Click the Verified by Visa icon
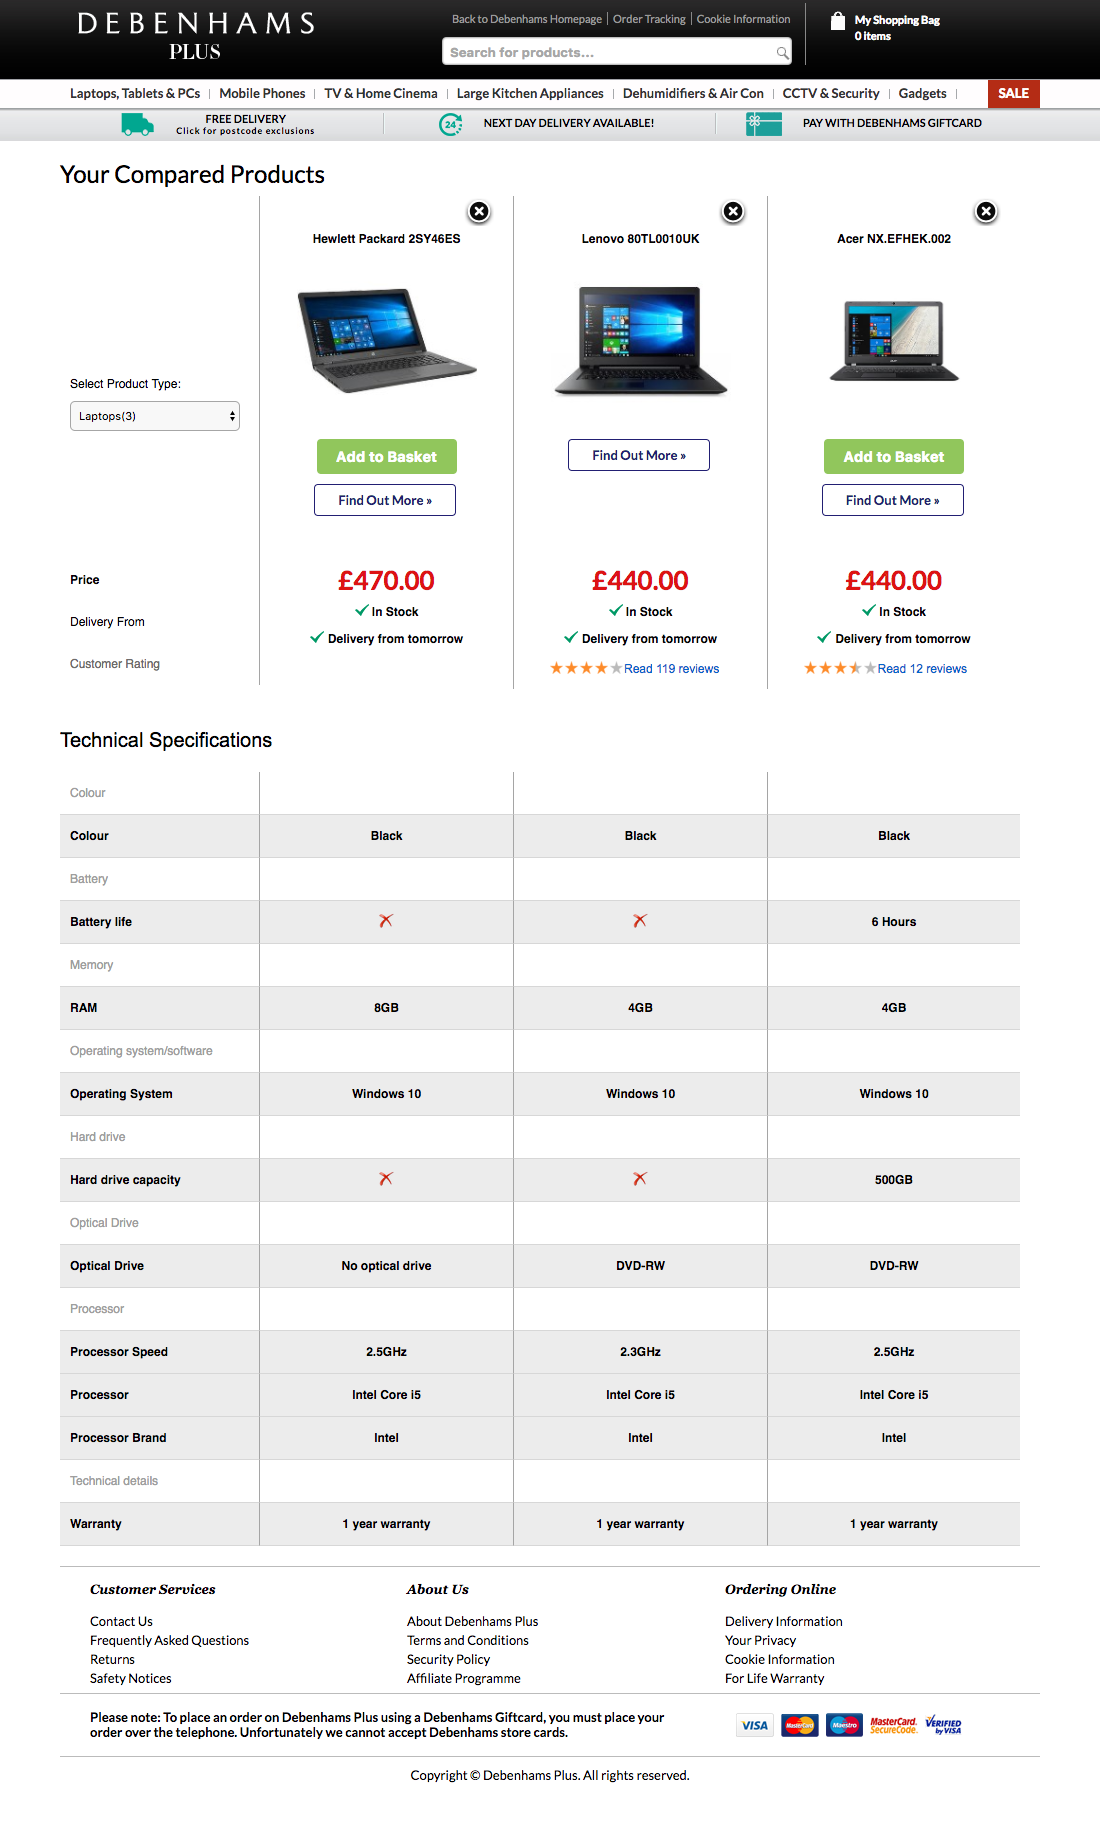Image resolution: width=1100 pixels, height=1833 pixels. [944, 1725]
